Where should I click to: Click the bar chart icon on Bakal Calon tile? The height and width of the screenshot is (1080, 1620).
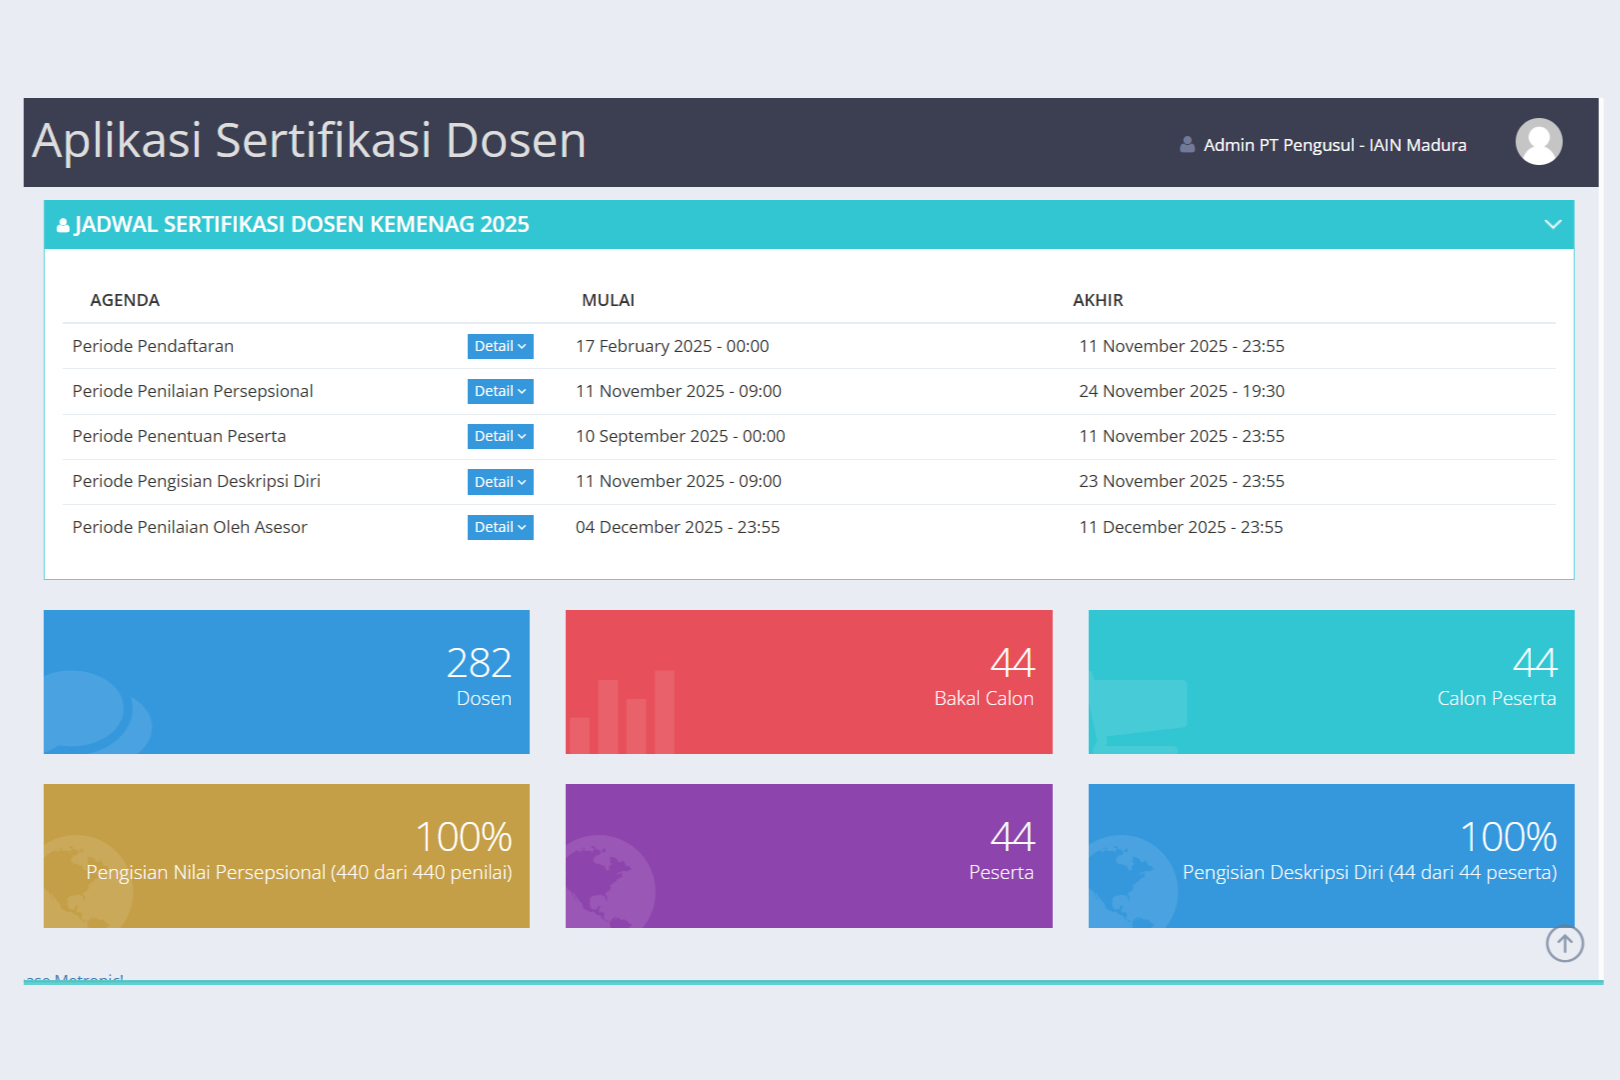pos(622,714)
